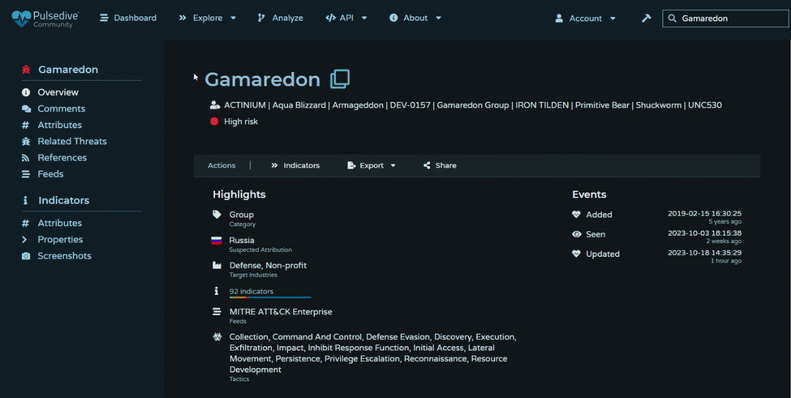The width and height of the screenshot is (791, 398).
Task: Click the Group category tag icon
Action: 217,214
